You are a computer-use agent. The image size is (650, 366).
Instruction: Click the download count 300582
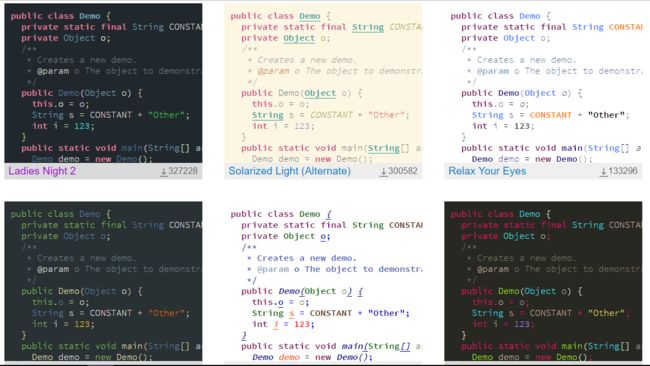click(x=403, y=171)
